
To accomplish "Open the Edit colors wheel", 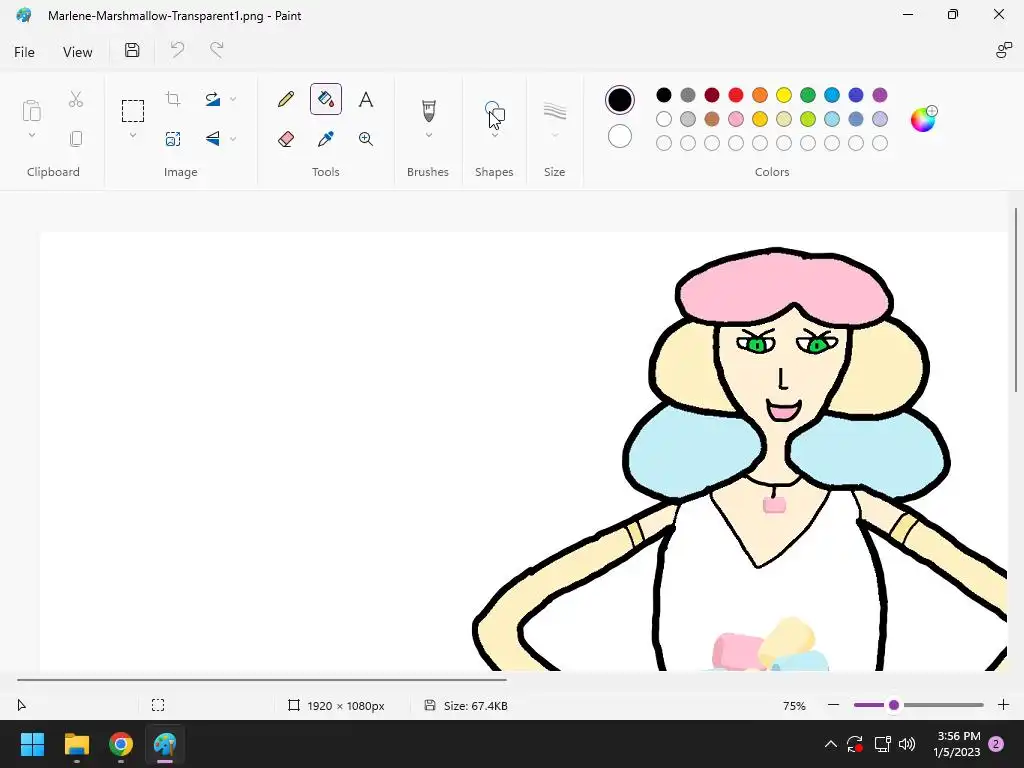I will [x=922, y=120].
